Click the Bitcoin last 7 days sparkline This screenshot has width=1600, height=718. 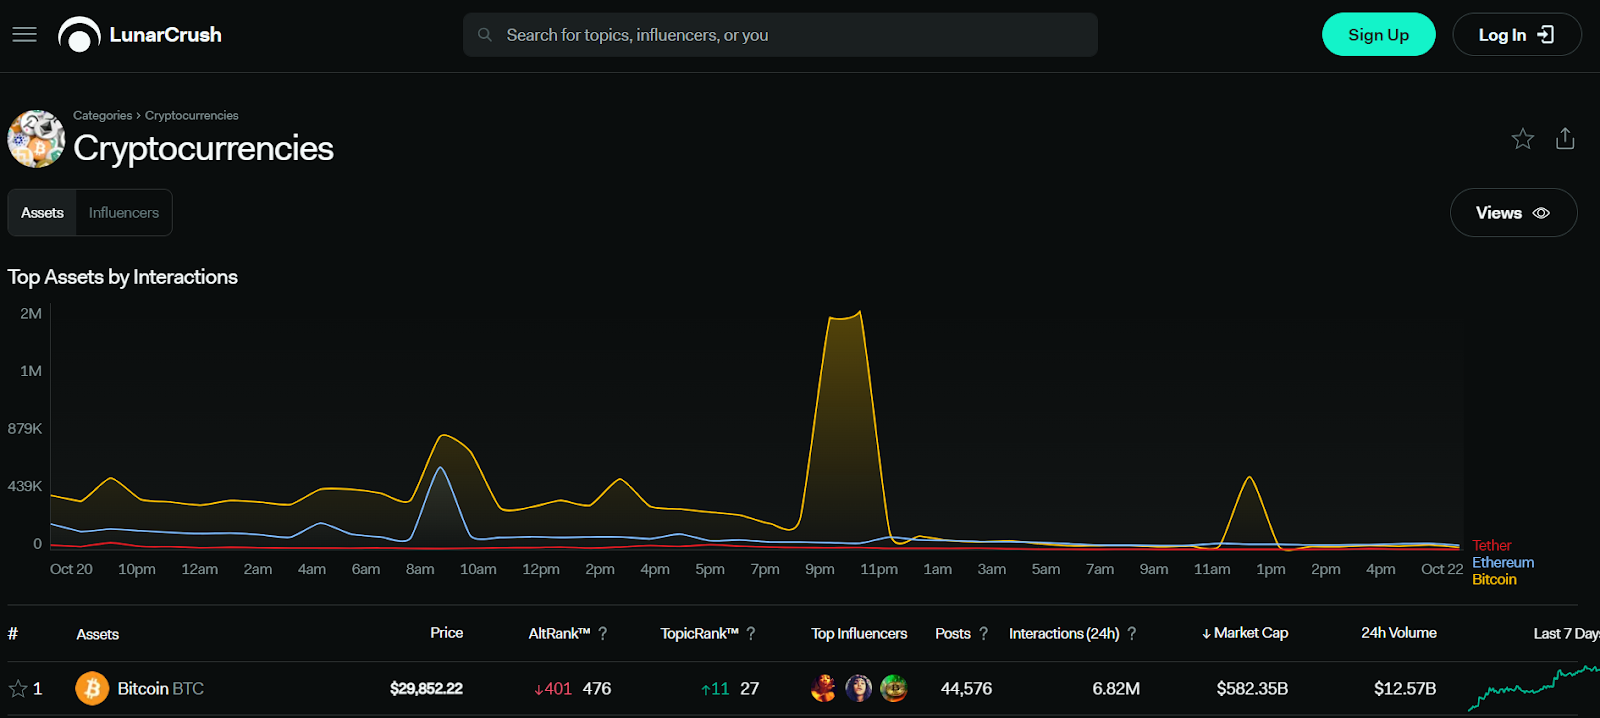1534,688
